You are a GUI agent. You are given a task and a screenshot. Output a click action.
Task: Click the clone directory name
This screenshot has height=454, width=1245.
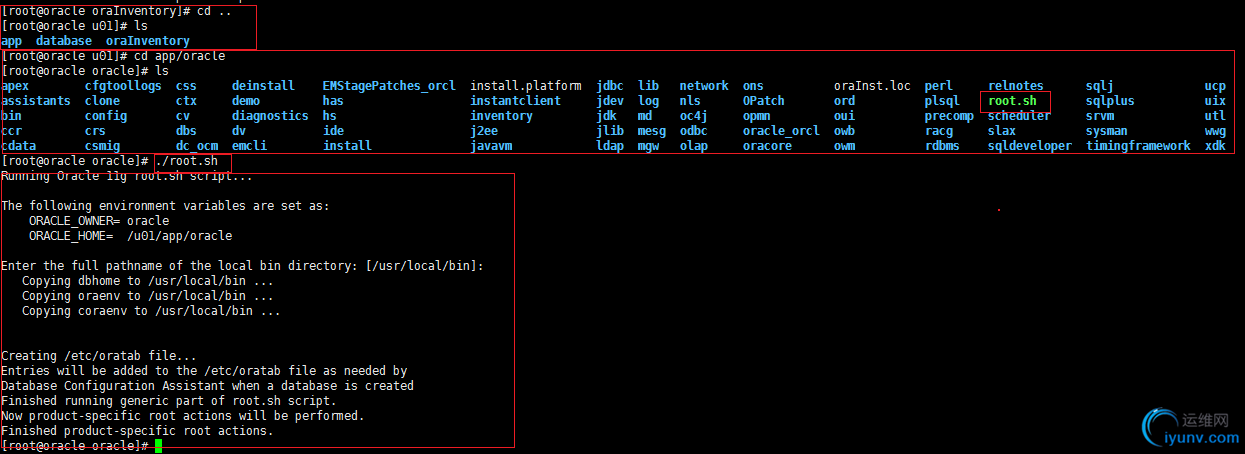[102, 101]
